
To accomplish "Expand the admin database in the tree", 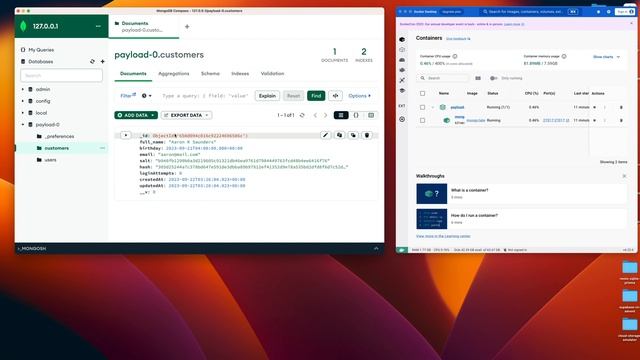I will pos(23,89).
